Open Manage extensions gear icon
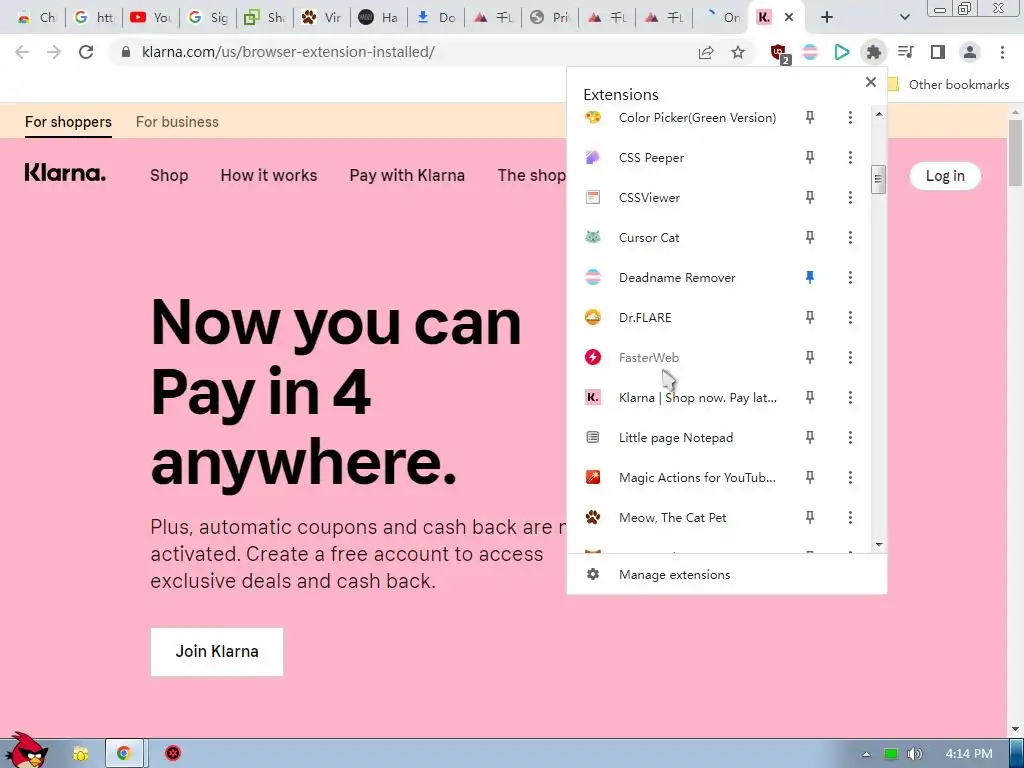The width and height of the screenshot is (1024, 768). (593, 575)
